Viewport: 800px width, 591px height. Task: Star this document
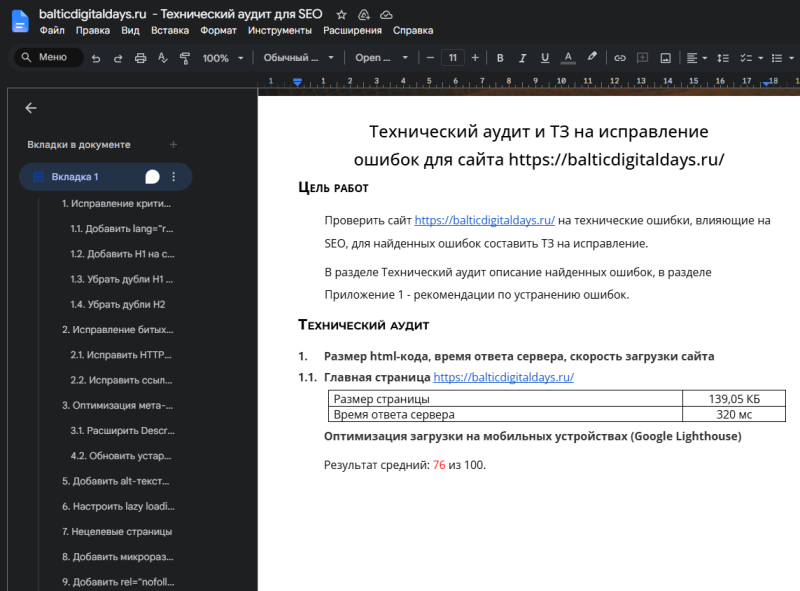pyautogui.click(x=341, y=15)
